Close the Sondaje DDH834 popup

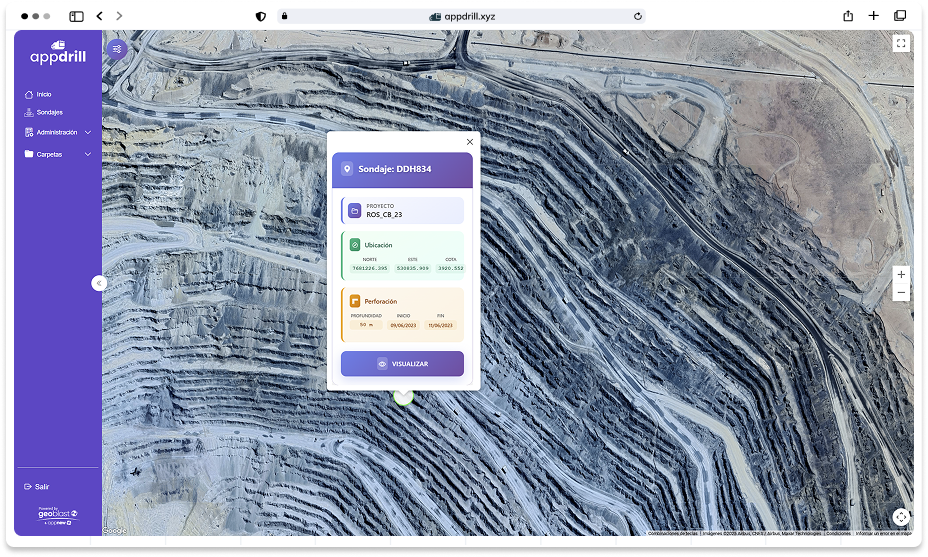pyautogui.click(x=470, y=142)
